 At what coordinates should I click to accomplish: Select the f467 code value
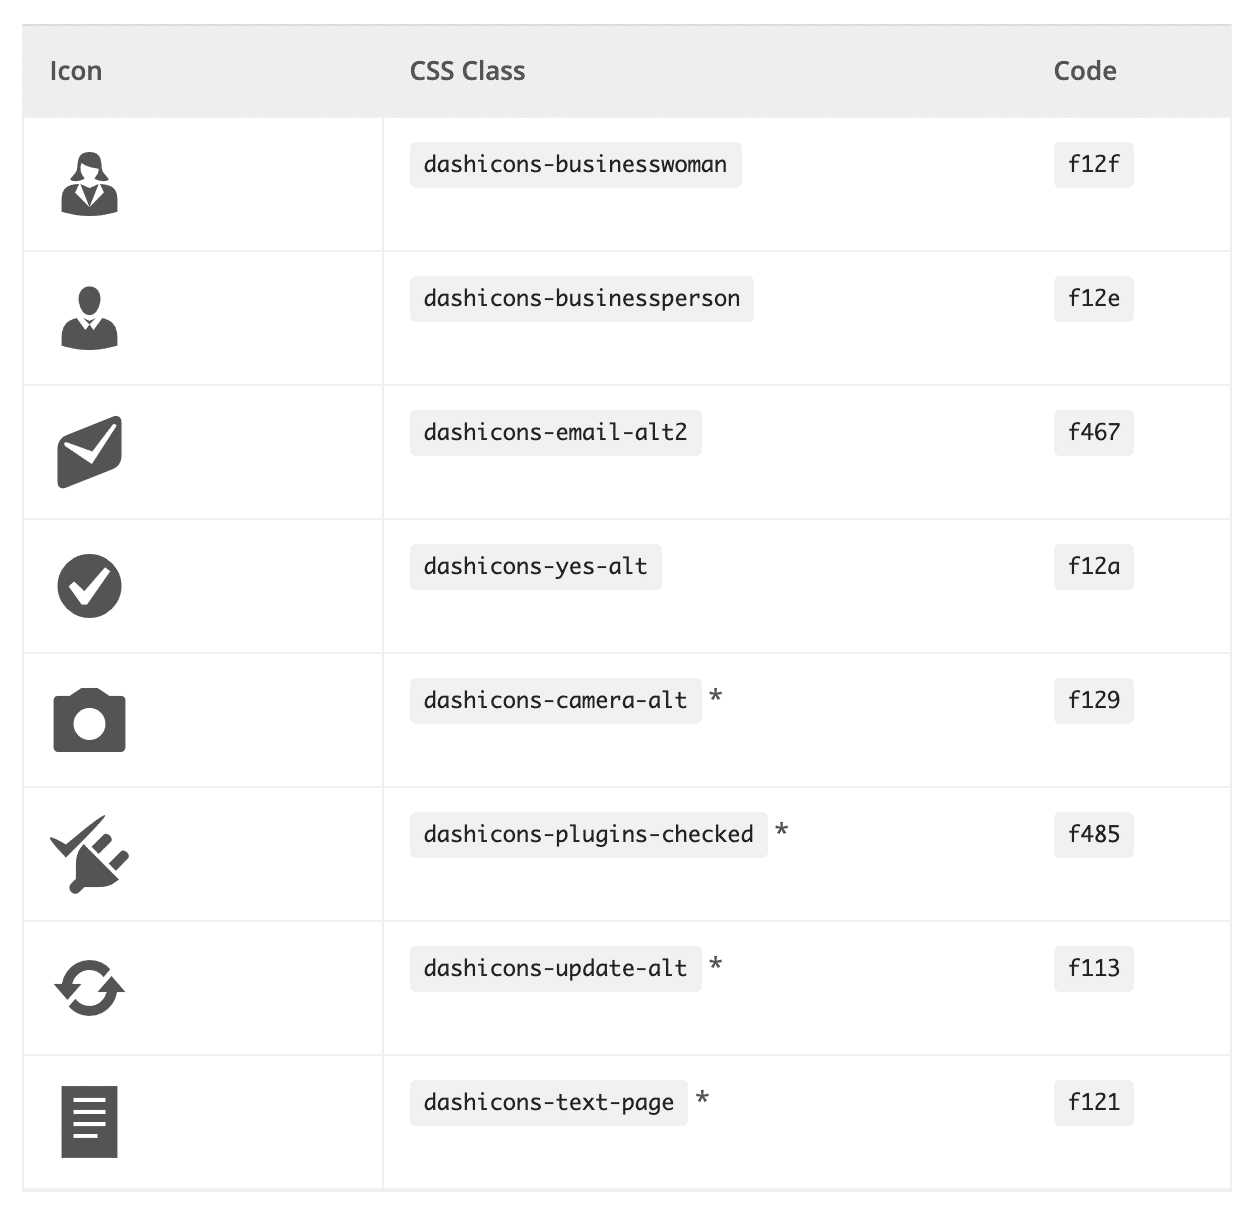[1093, 432]
